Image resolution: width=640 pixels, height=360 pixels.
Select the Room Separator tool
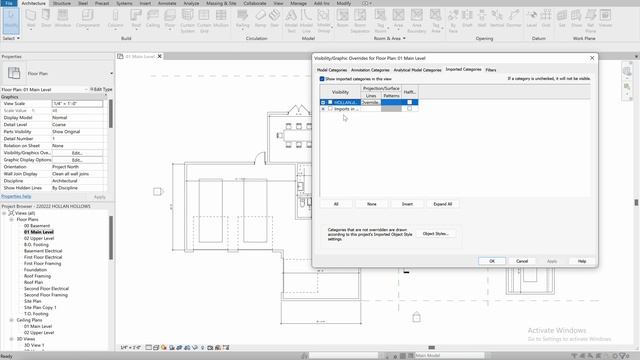tap(360, 21)
